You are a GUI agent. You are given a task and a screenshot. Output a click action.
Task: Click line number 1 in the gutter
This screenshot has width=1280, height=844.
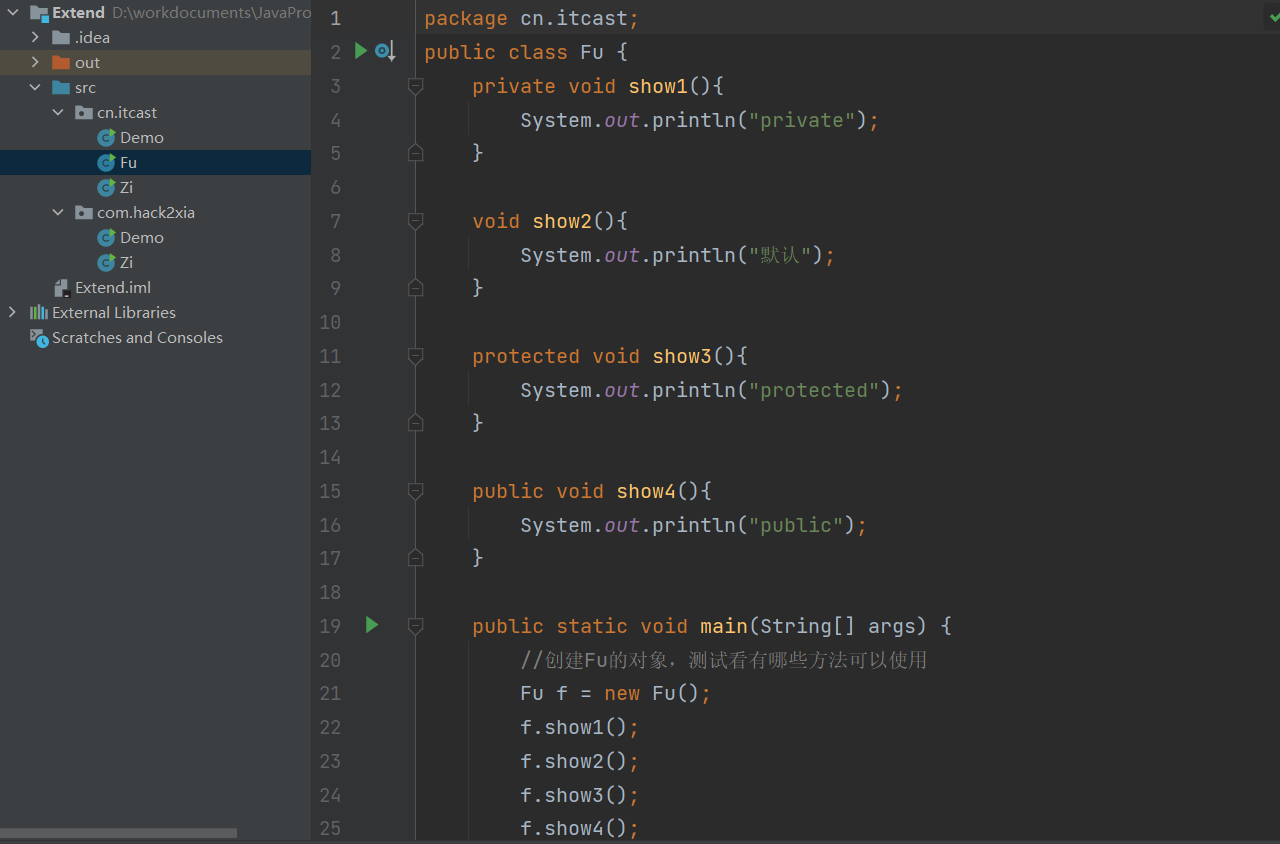[335, 19]
